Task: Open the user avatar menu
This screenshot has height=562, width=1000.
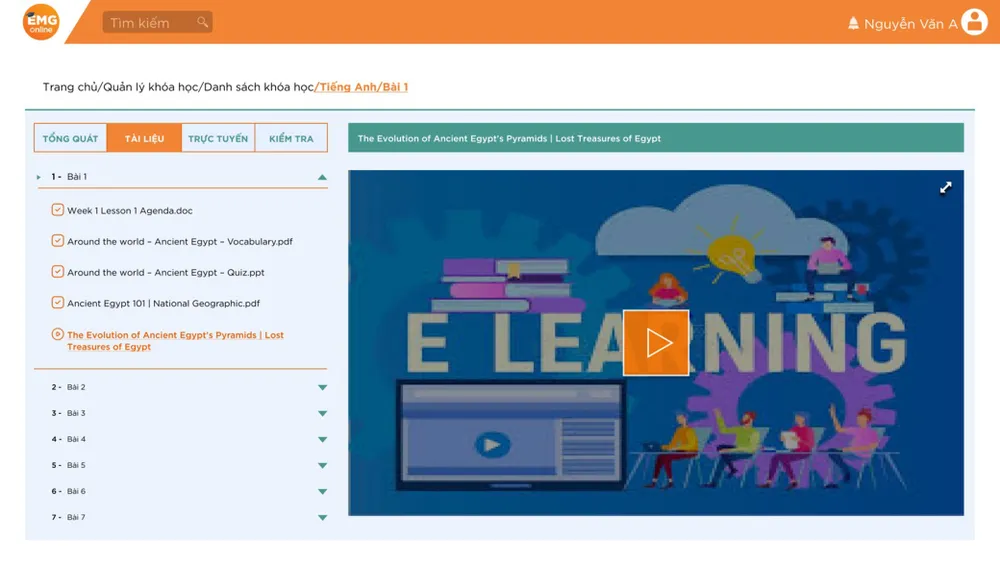Action: coord(974,22)
